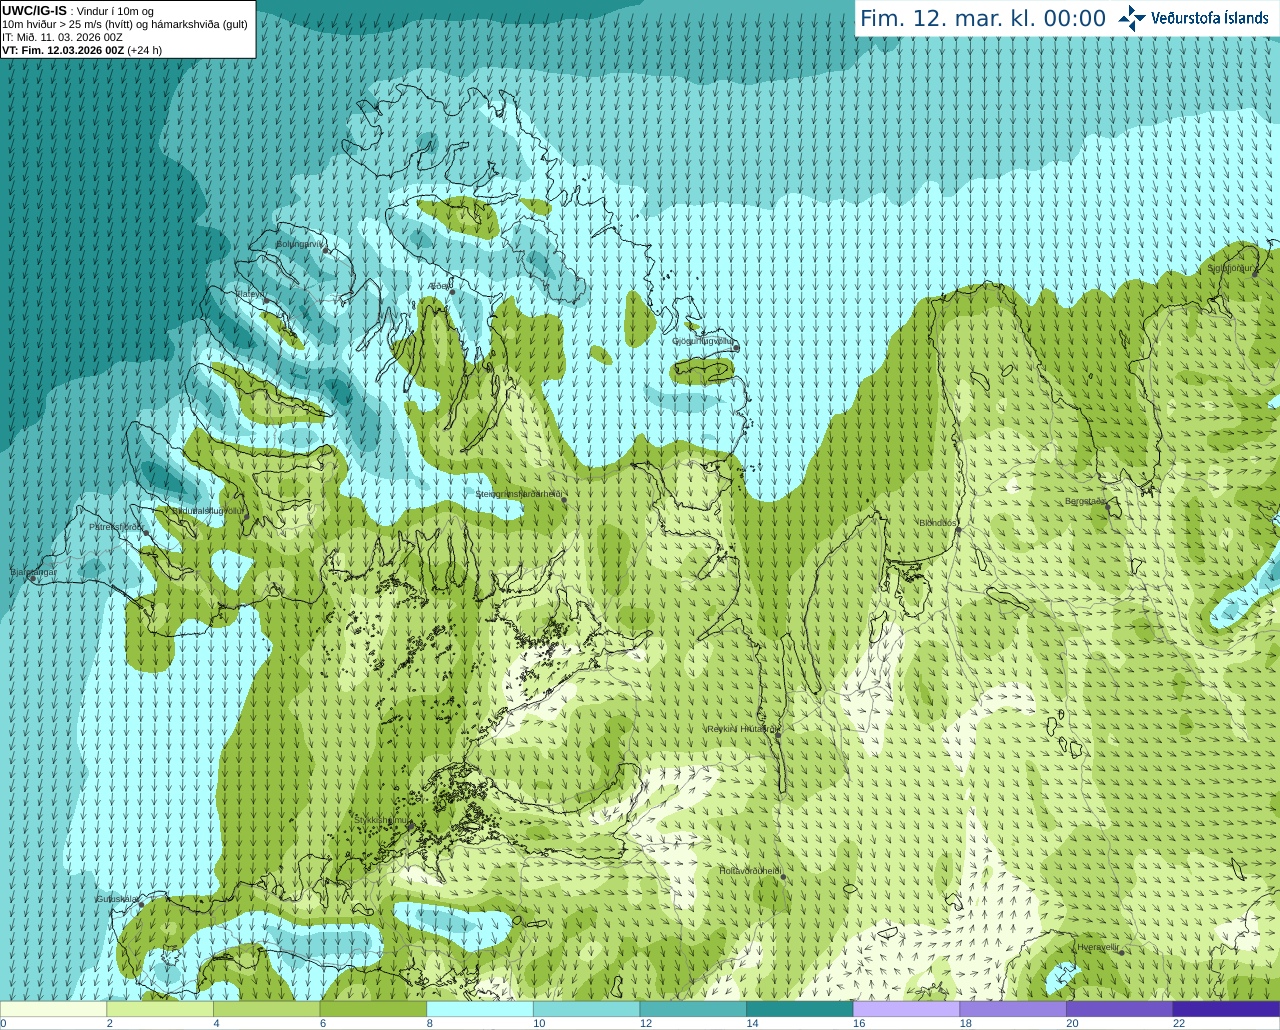Select the Gjögurflugvöllur station point
This screenshot has width=1280, height=1030.
(x=735, y=348)
